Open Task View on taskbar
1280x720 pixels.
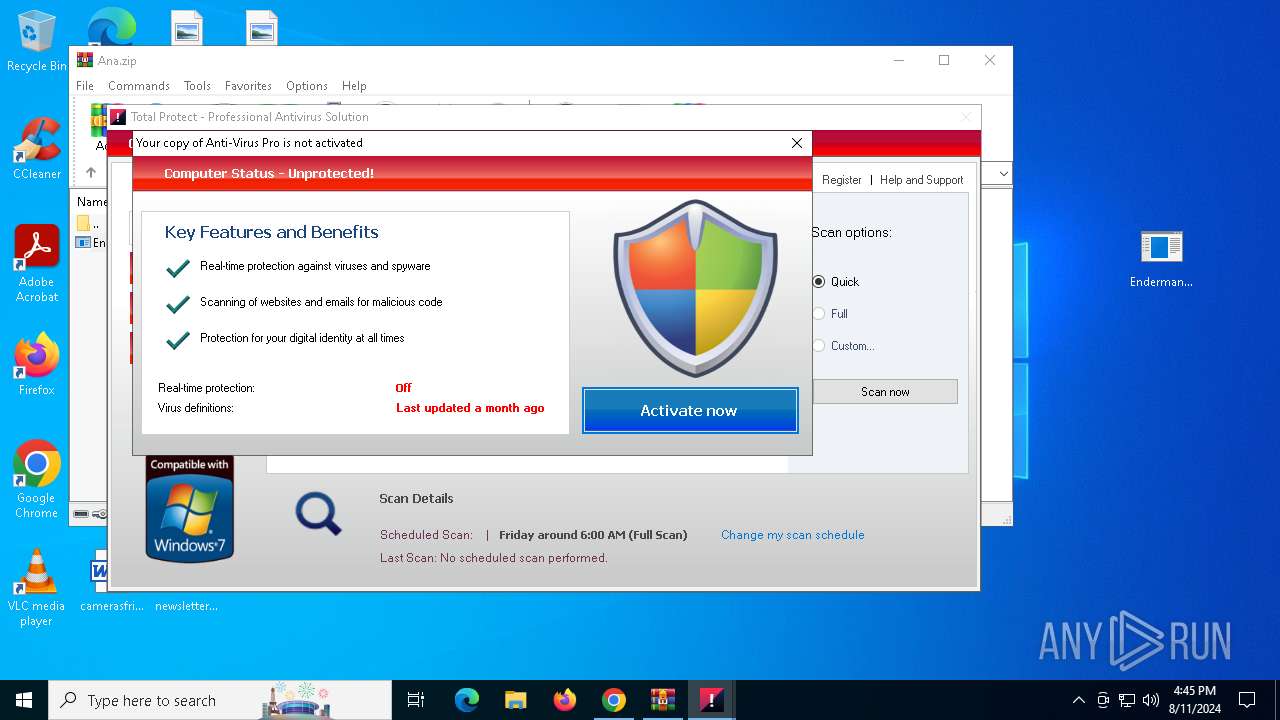point(416,700)
